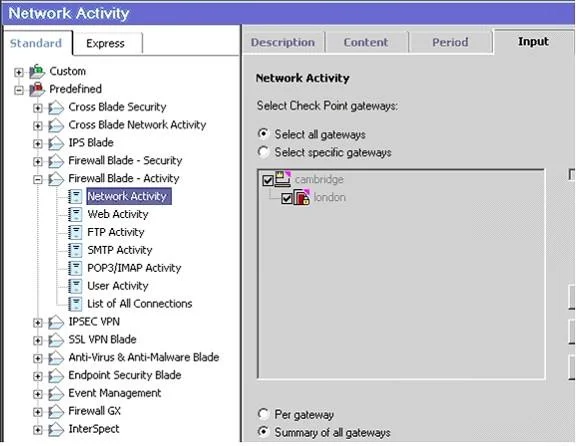This screenshot has height=446, width=578.
Task: Click the cambridge gateway icon
Action: pos(283,179)
